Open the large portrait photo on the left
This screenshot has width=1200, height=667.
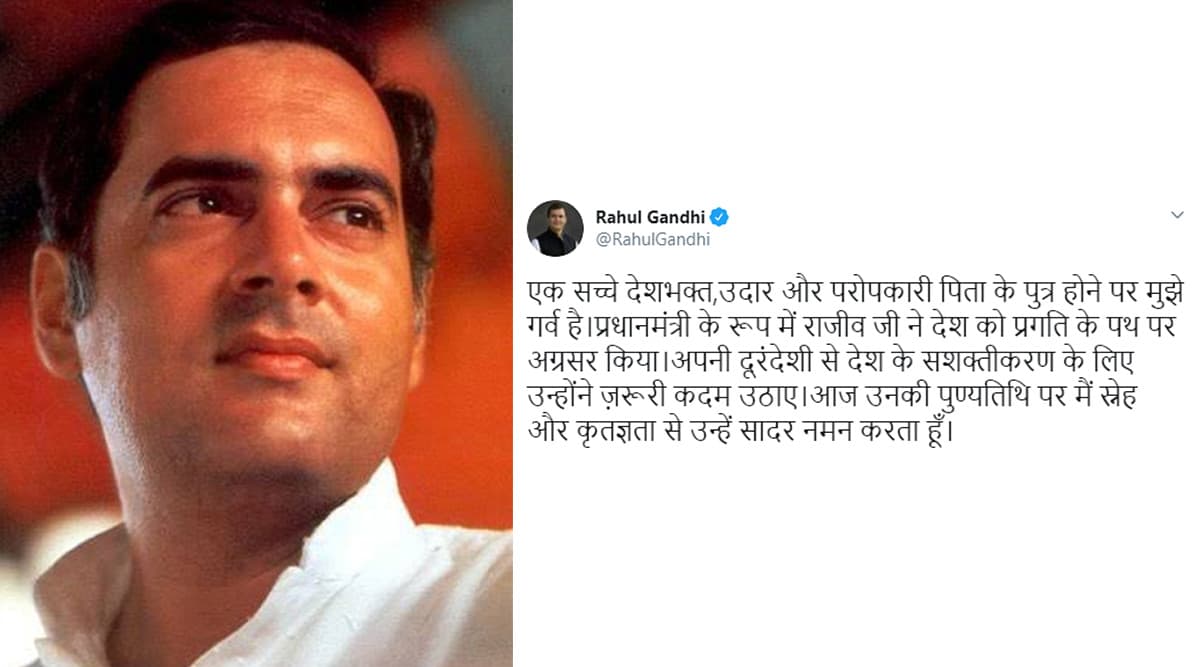click(x=256, y=333)
